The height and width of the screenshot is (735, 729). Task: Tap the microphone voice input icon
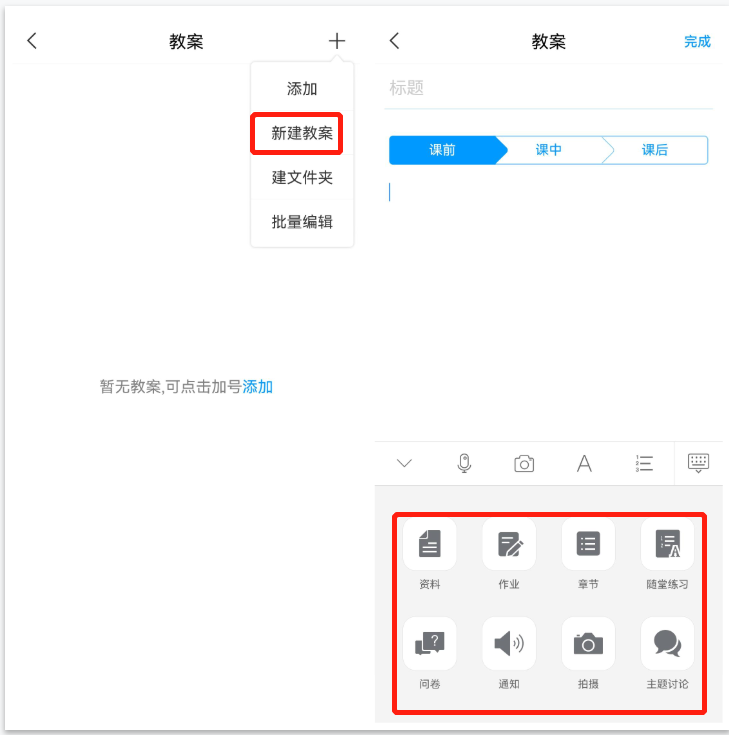click(x=464, y=463)
